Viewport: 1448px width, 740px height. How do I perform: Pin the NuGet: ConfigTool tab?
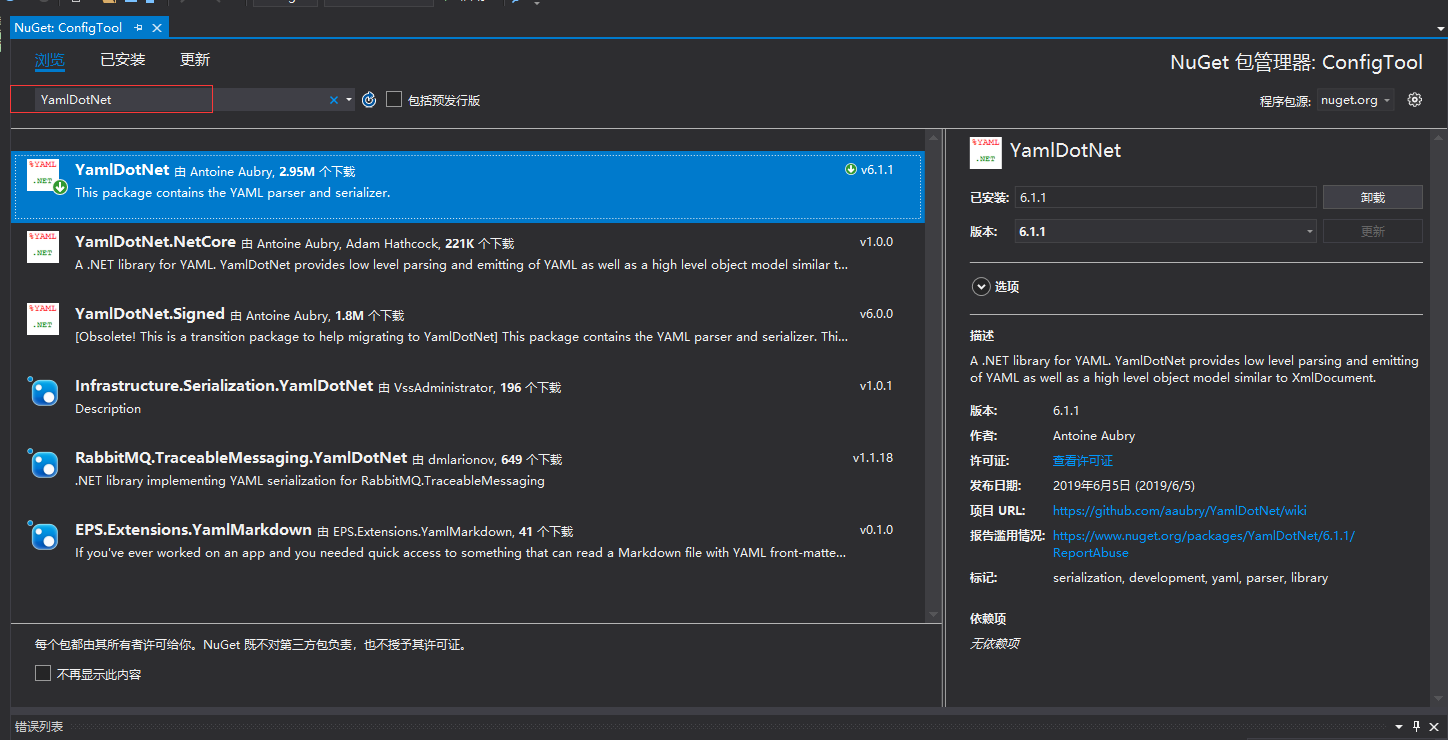(x=138, y=28)
